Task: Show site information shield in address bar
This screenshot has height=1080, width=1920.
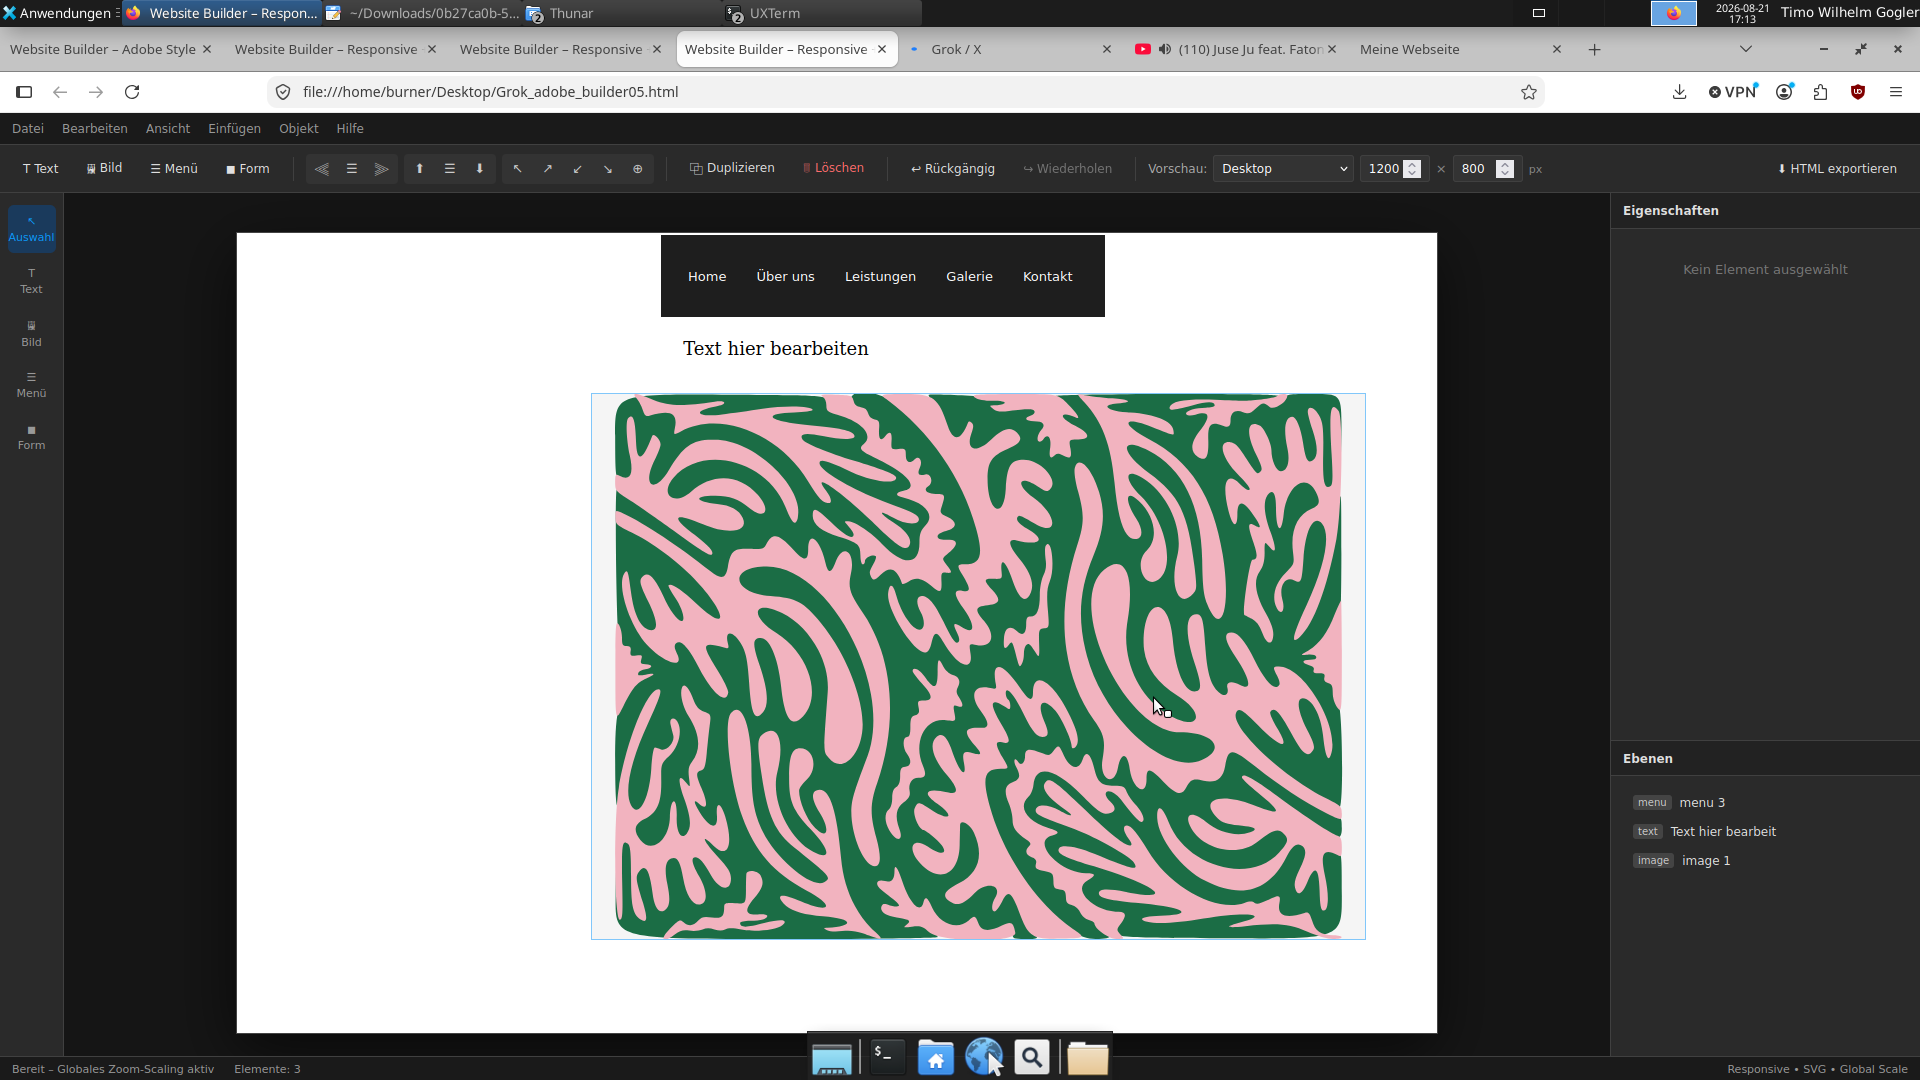Action: click(x=283, y=92)
